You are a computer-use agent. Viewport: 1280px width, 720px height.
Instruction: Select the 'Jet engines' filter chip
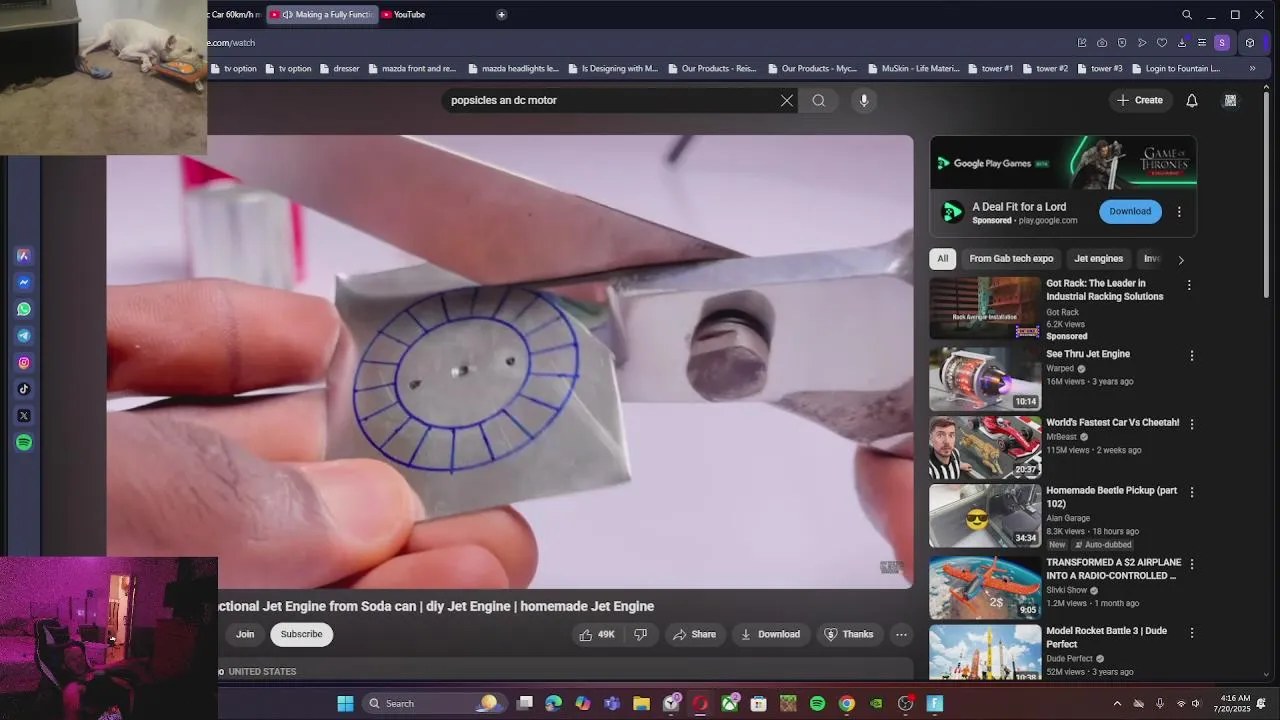(1098, 258)
